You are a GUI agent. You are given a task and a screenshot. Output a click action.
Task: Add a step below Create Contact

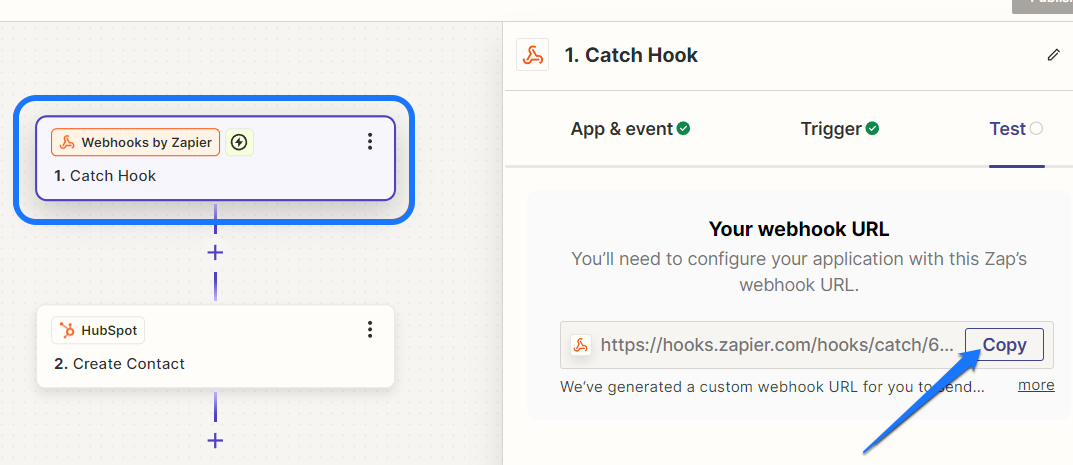(x=215, y=440)
